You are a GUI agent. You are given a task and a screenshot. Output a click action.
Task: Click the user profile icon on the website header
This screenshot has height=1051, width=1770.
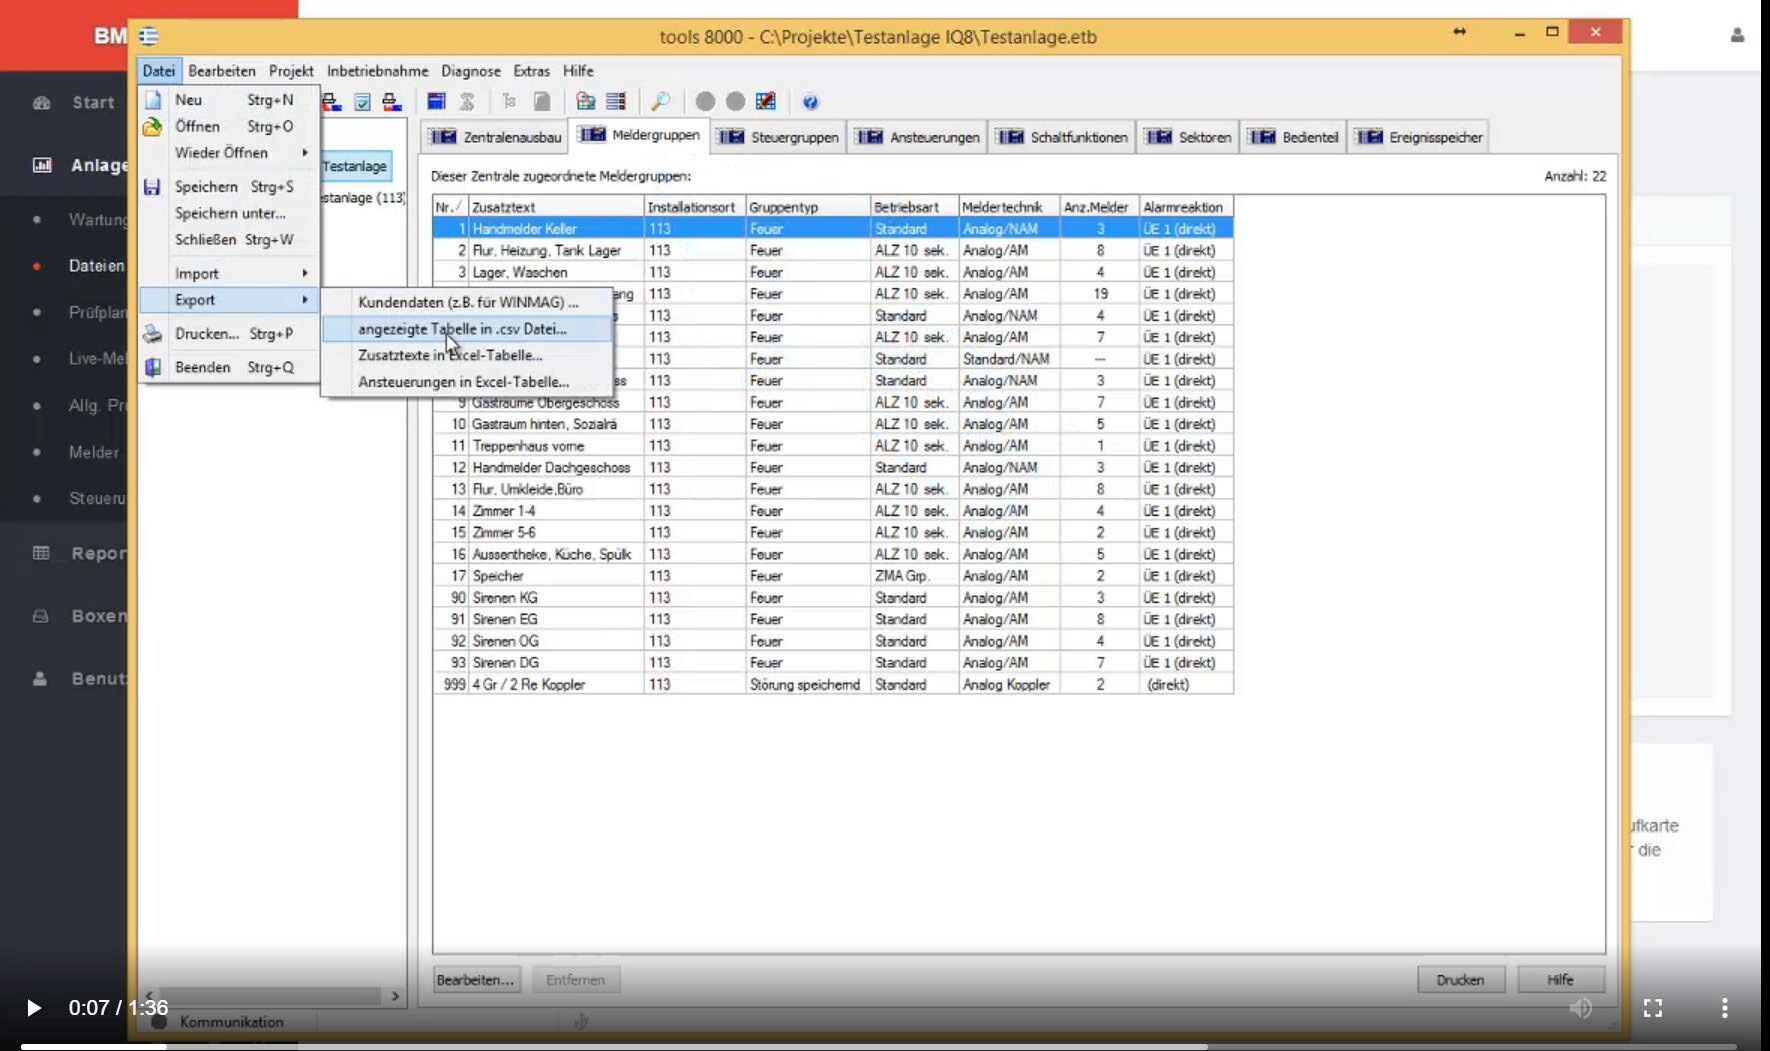(x=1737, y=35)
